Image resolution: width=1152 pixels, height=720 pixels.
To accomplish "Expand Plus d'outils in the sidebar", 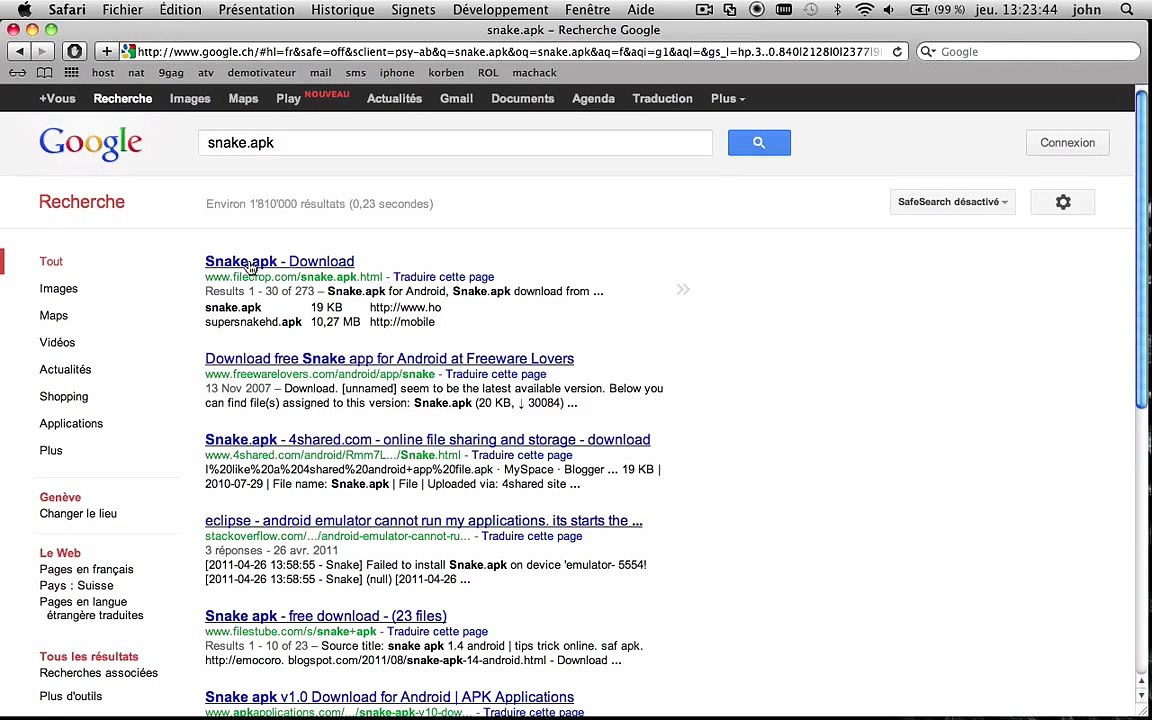I will 71,696.
